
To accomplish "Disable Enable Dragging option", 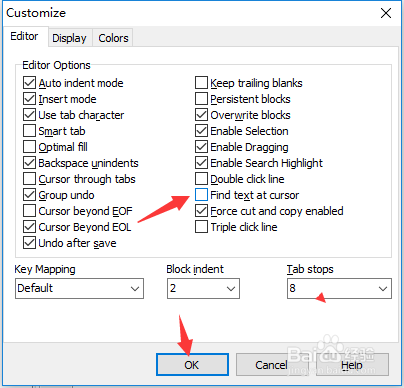I will tap(201, 147).
